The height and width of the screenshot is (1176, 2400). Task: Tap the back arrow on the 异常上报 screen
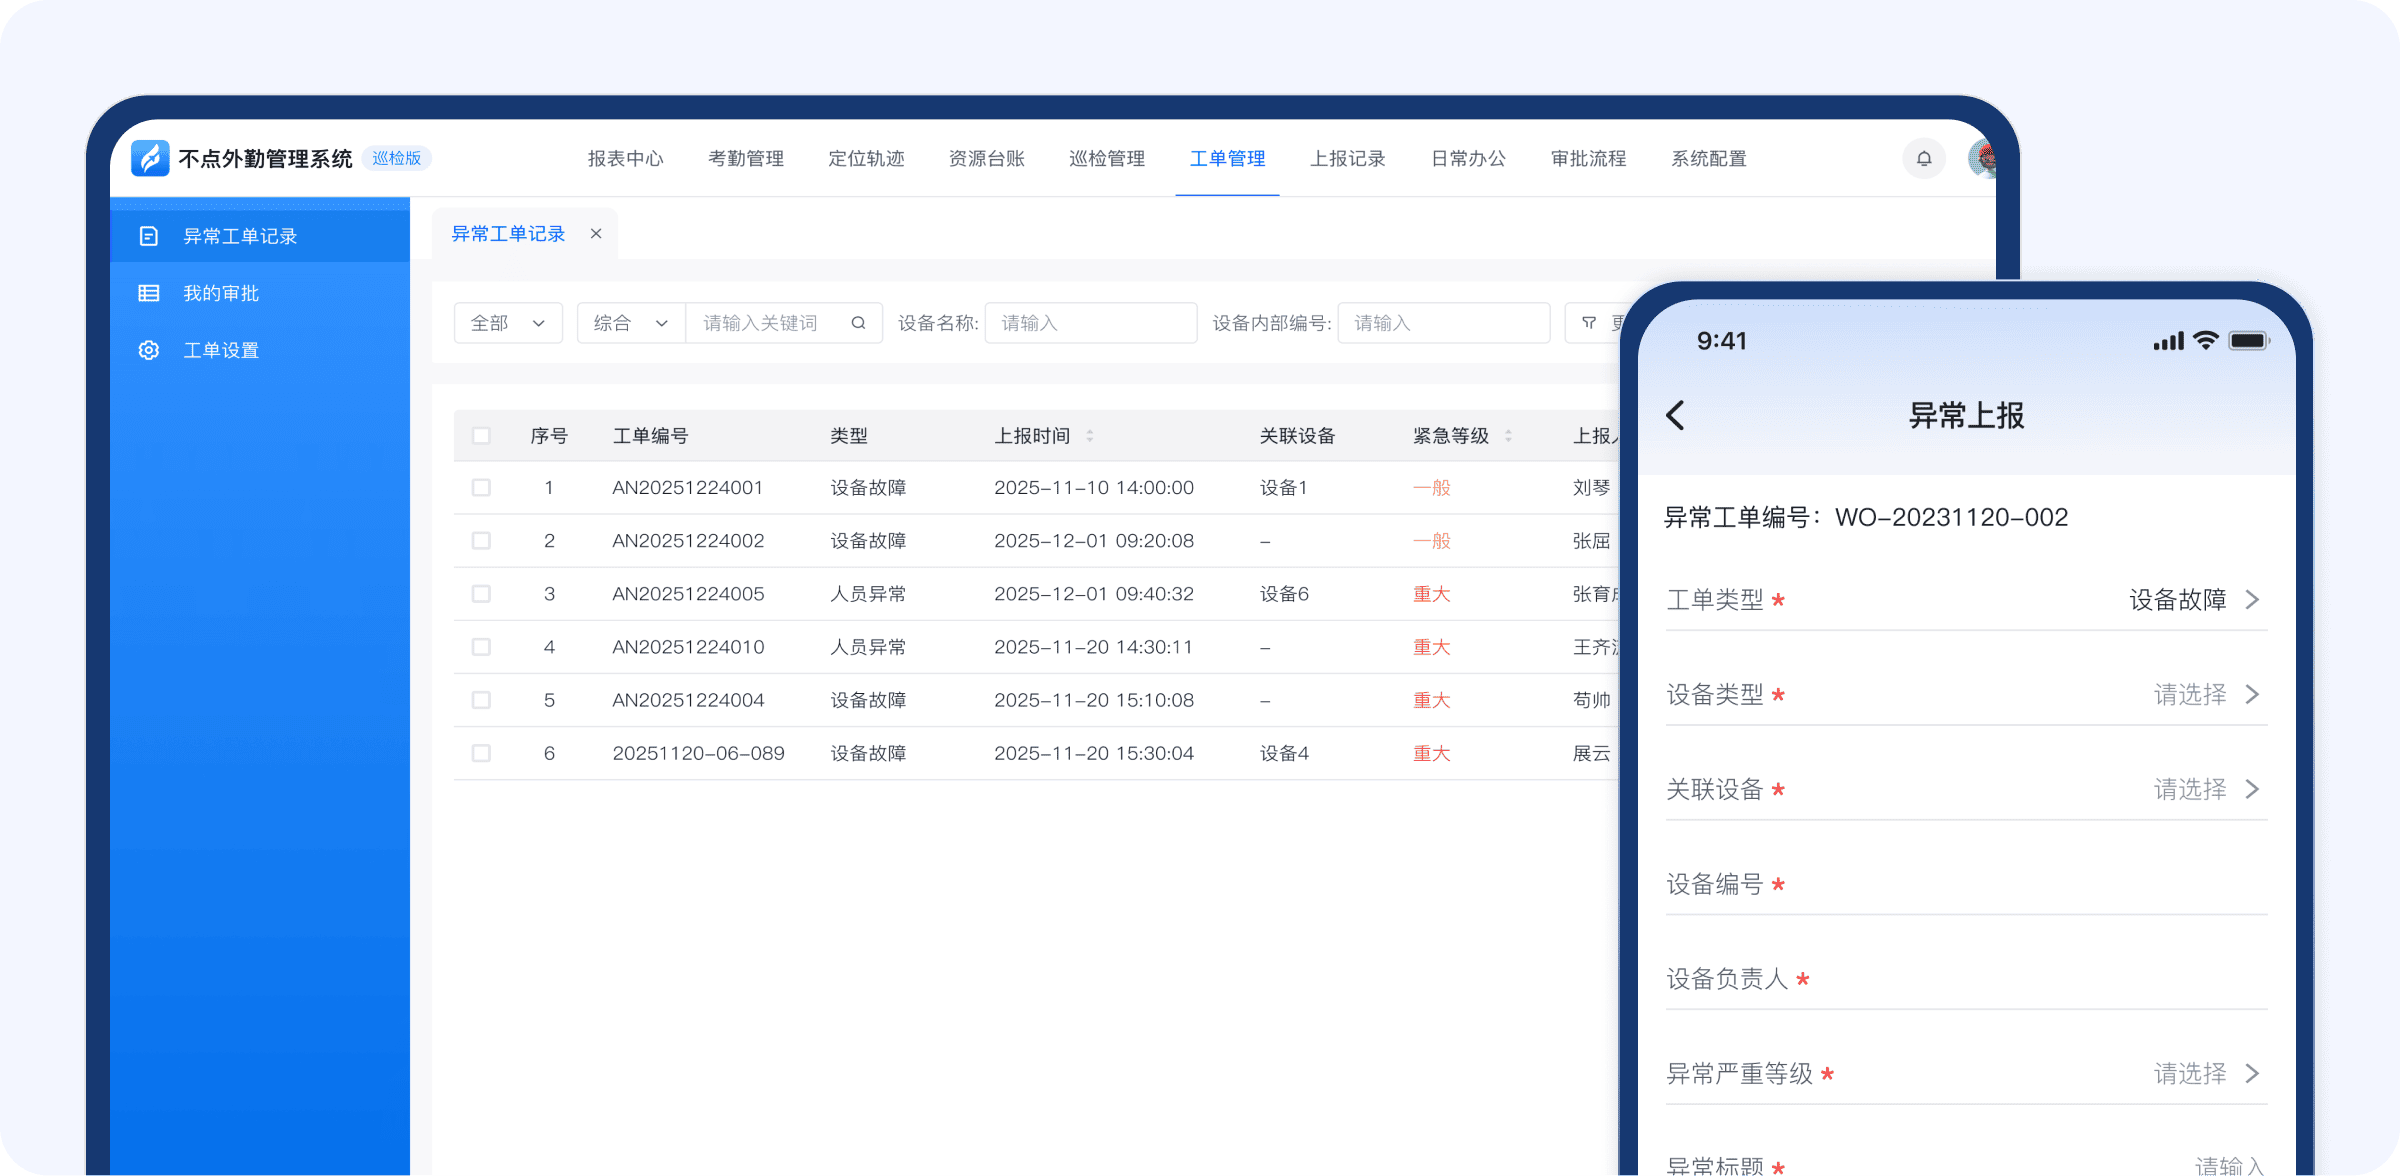point(1676,414)
